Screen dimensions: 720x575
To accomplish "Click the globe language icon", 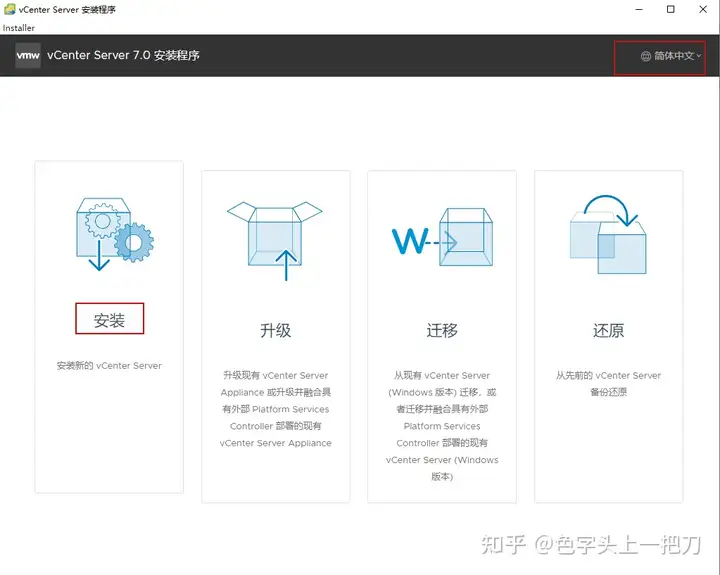I will (646, 56).
